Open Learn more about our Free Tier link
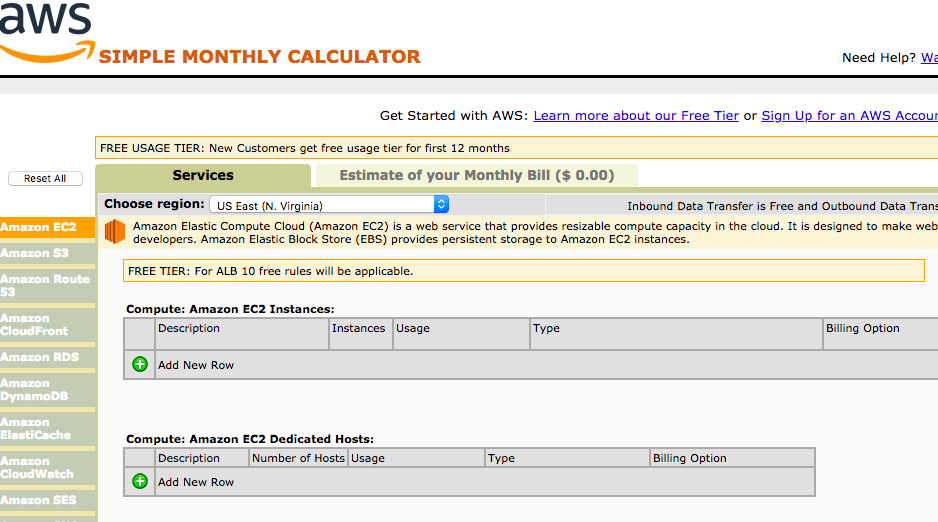This screenshot has height=522, width=938. coord(636,115)
